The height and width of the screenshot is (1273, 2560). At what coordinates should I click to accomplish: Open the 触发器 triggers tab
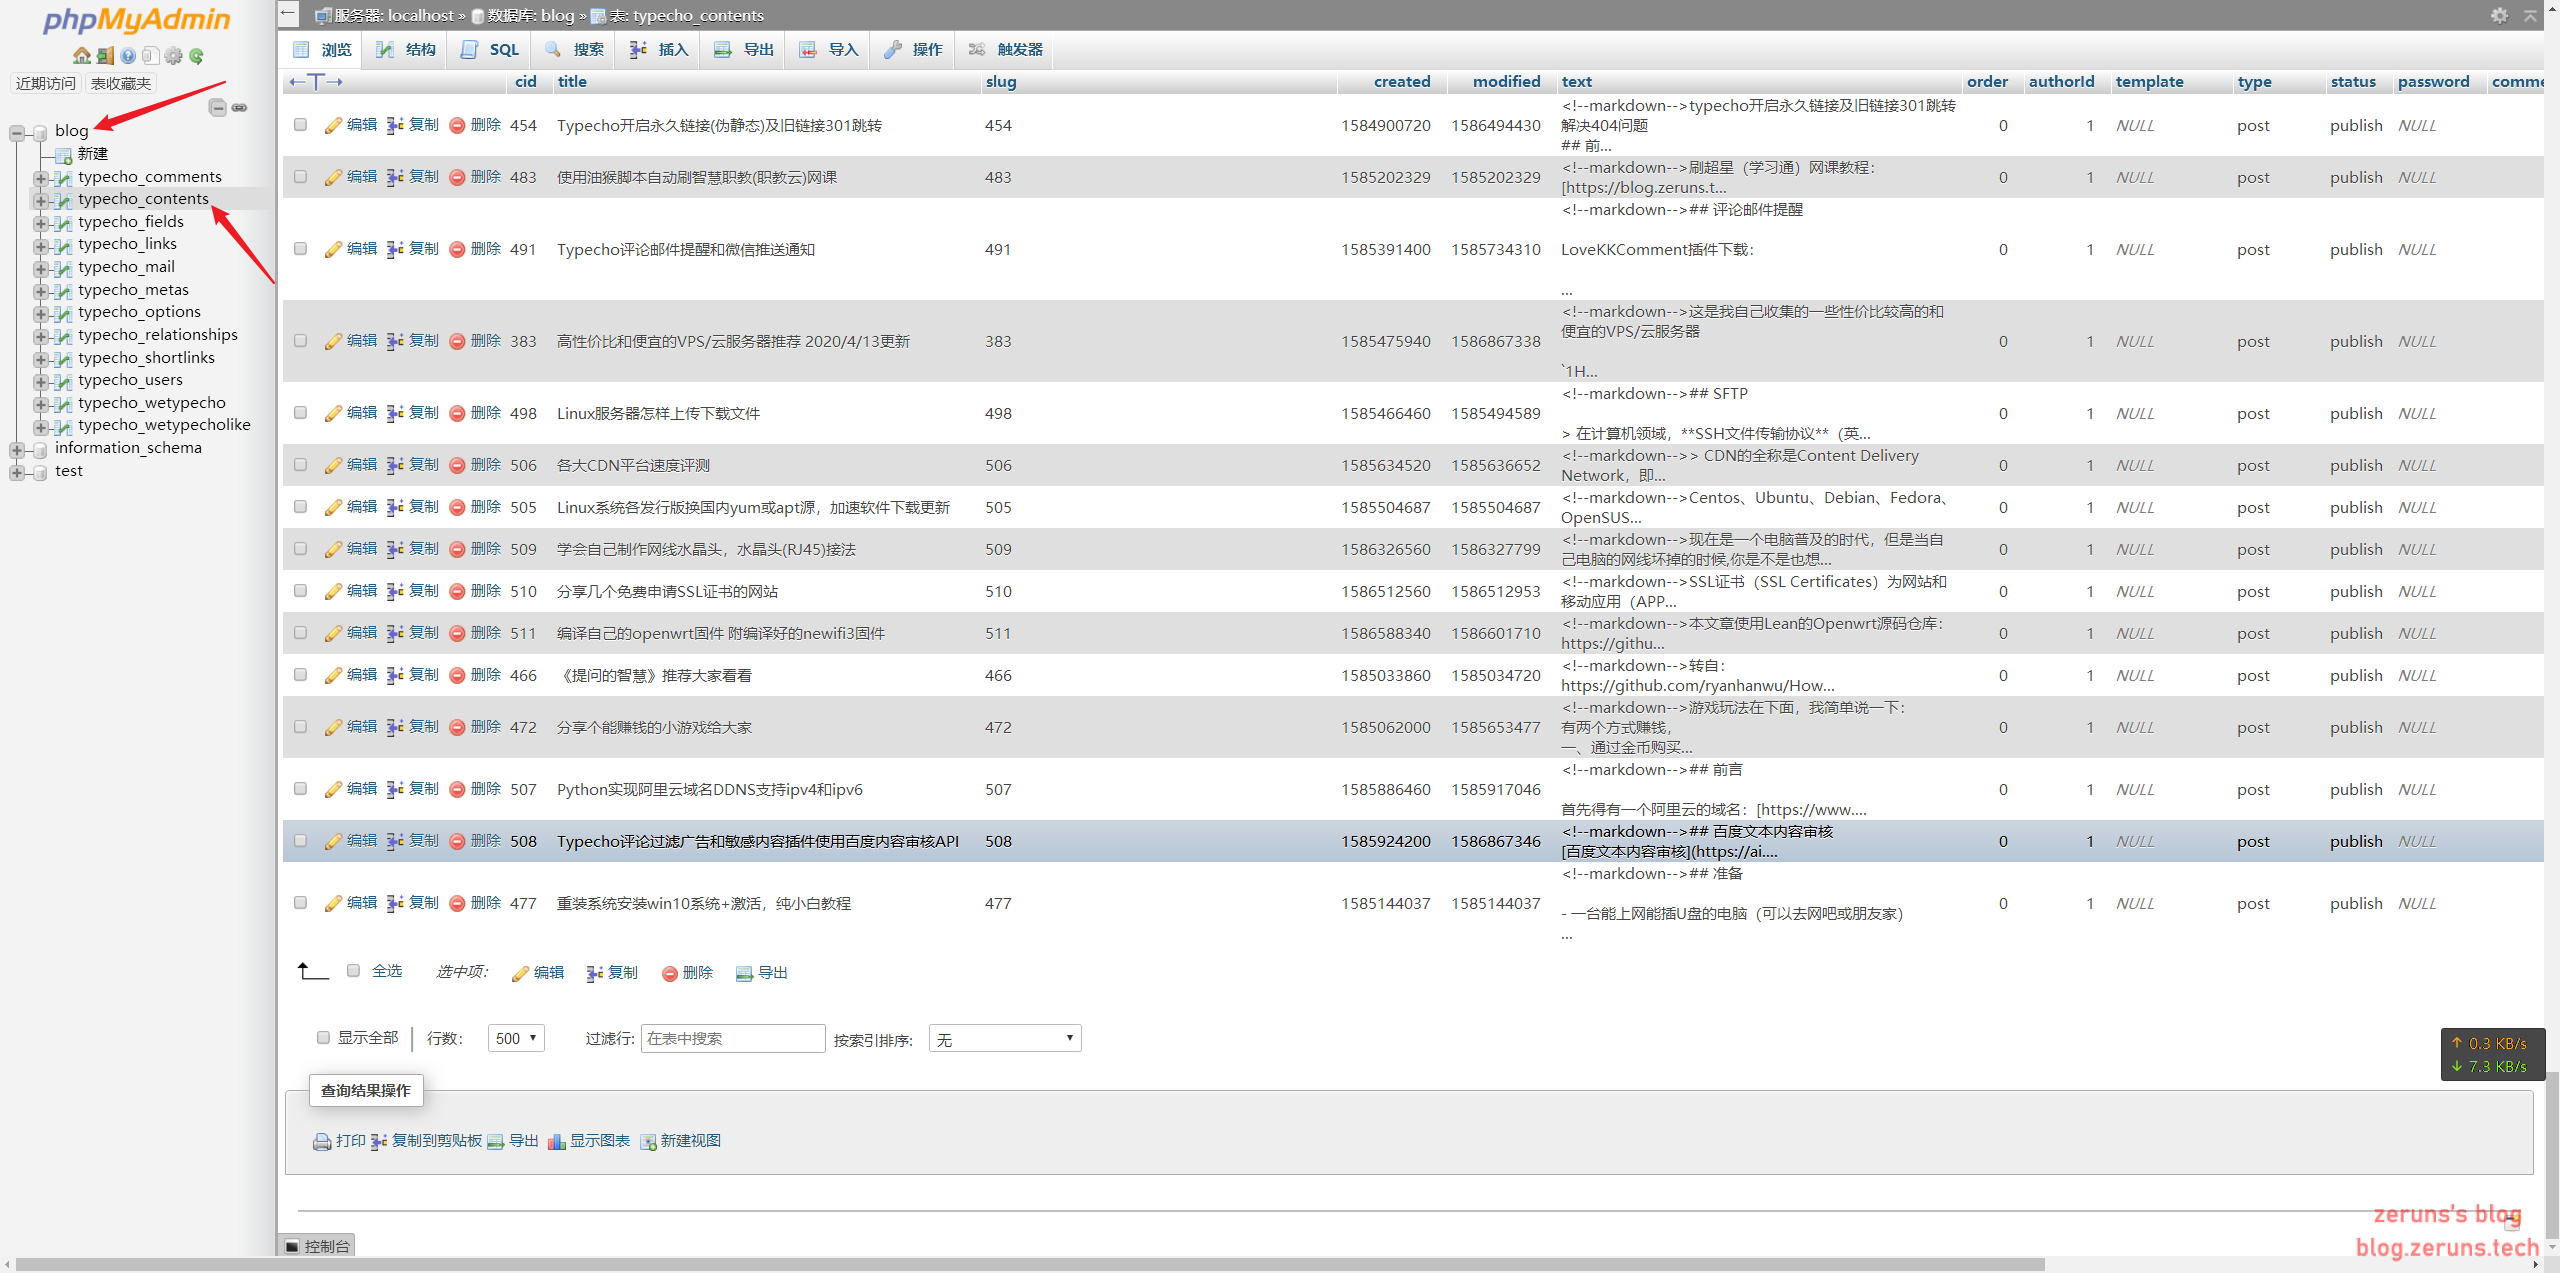click(x=1005, y=50)
